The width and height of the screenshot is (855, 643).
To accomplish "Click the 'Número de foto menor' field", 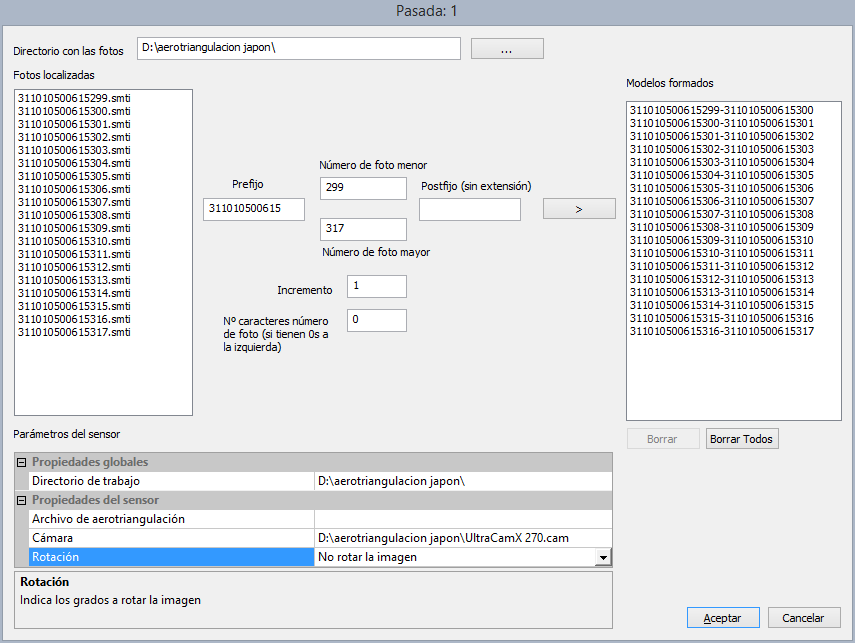I will [363, 189].
